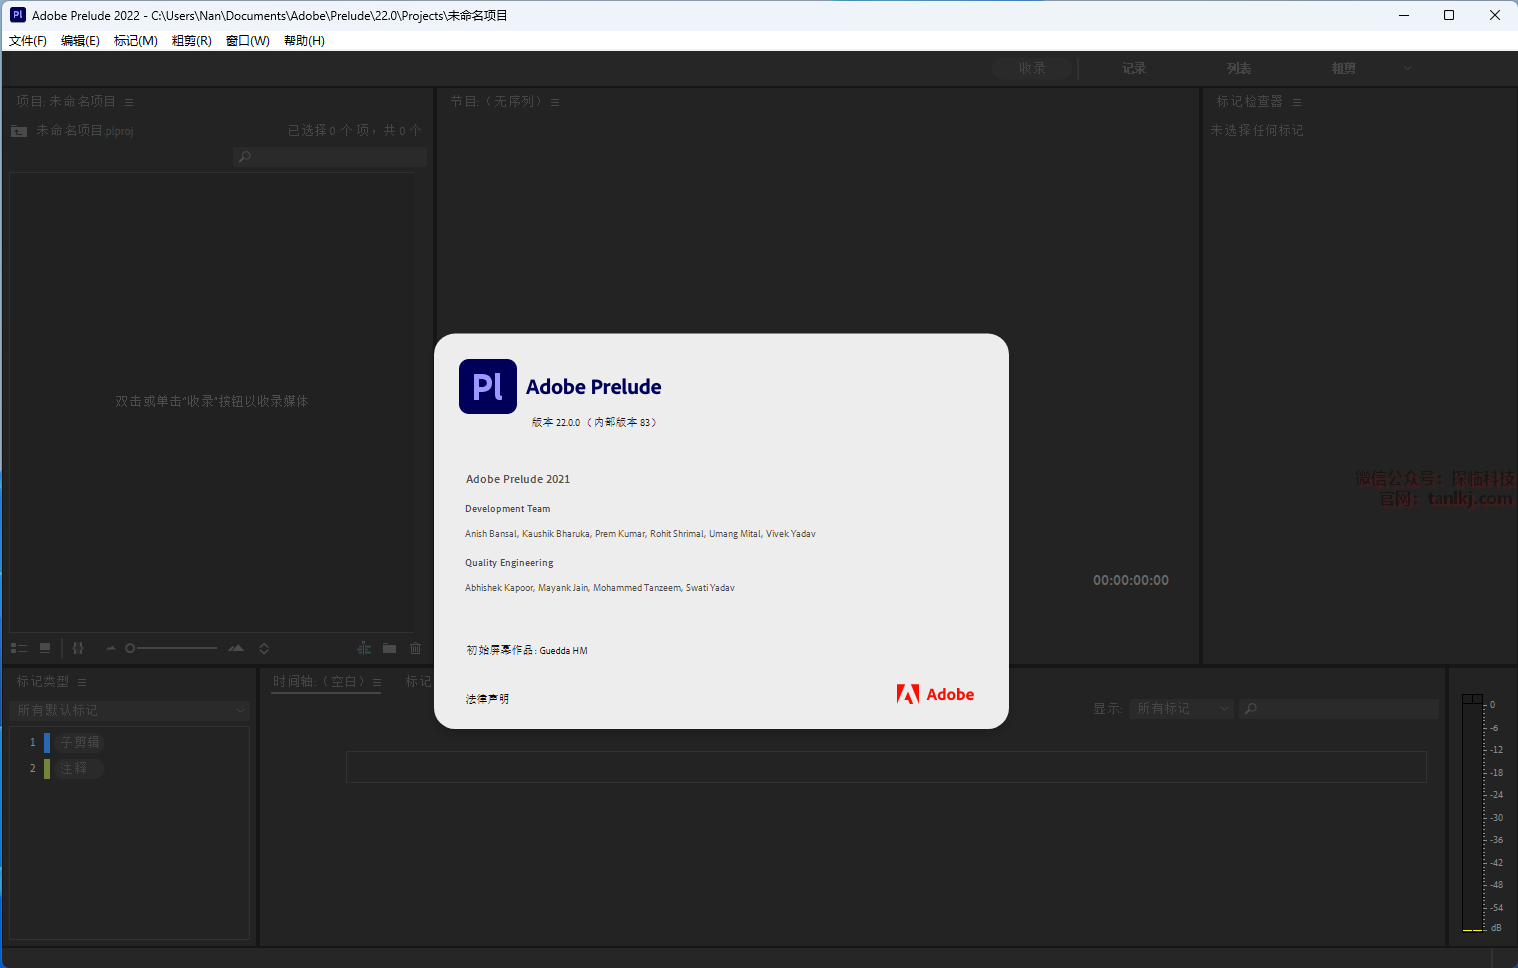Image resolution: width=1518 pixels, height=968 pixels.
Task: Expand the workspace overflow chevron after 粗剪
Action: (x=1407, y=68)
